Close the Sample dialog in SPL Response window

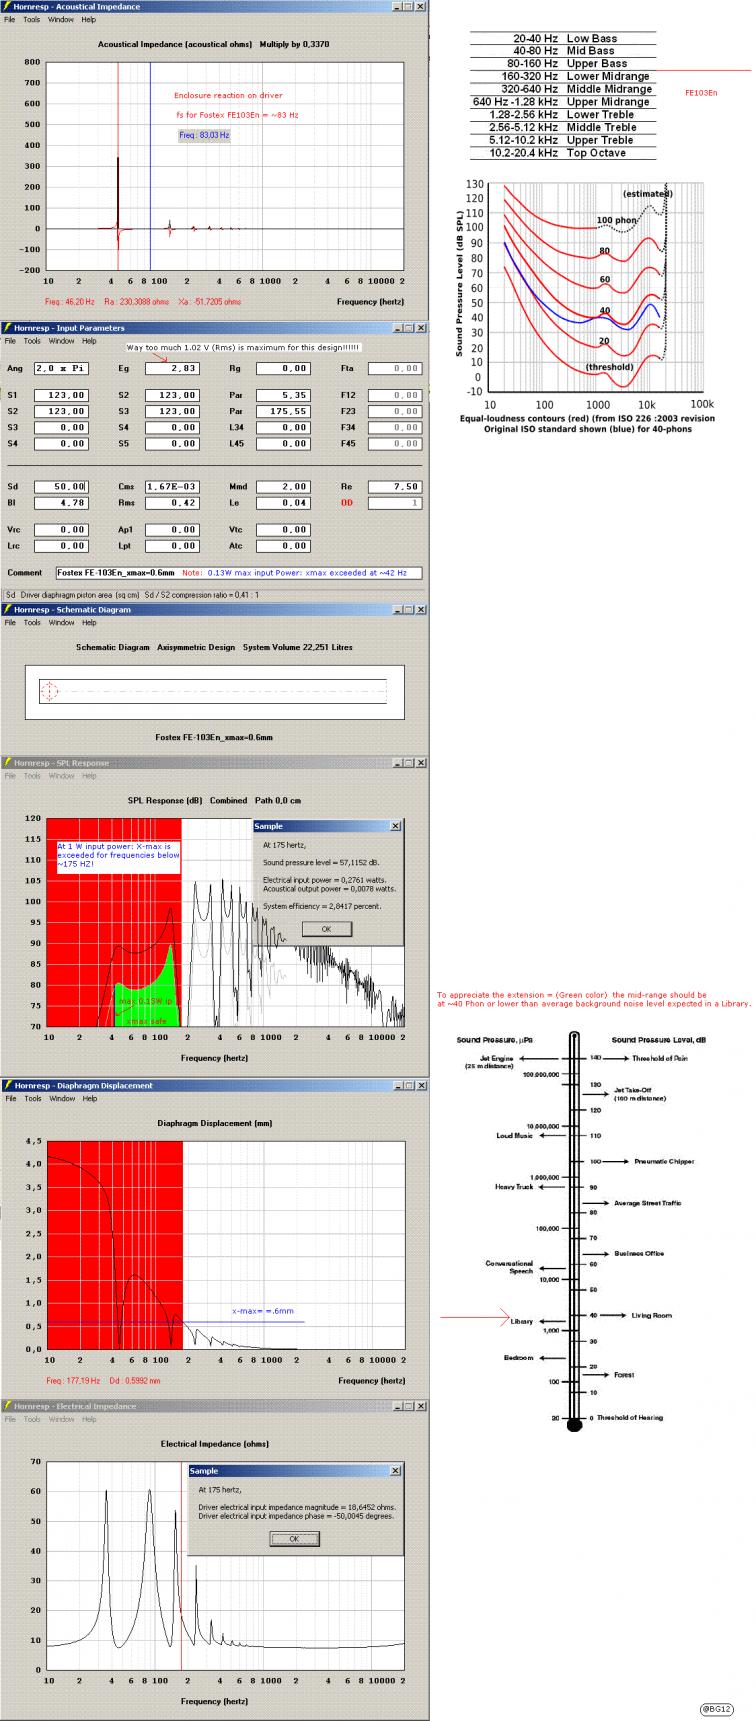[x=394, y=826]
